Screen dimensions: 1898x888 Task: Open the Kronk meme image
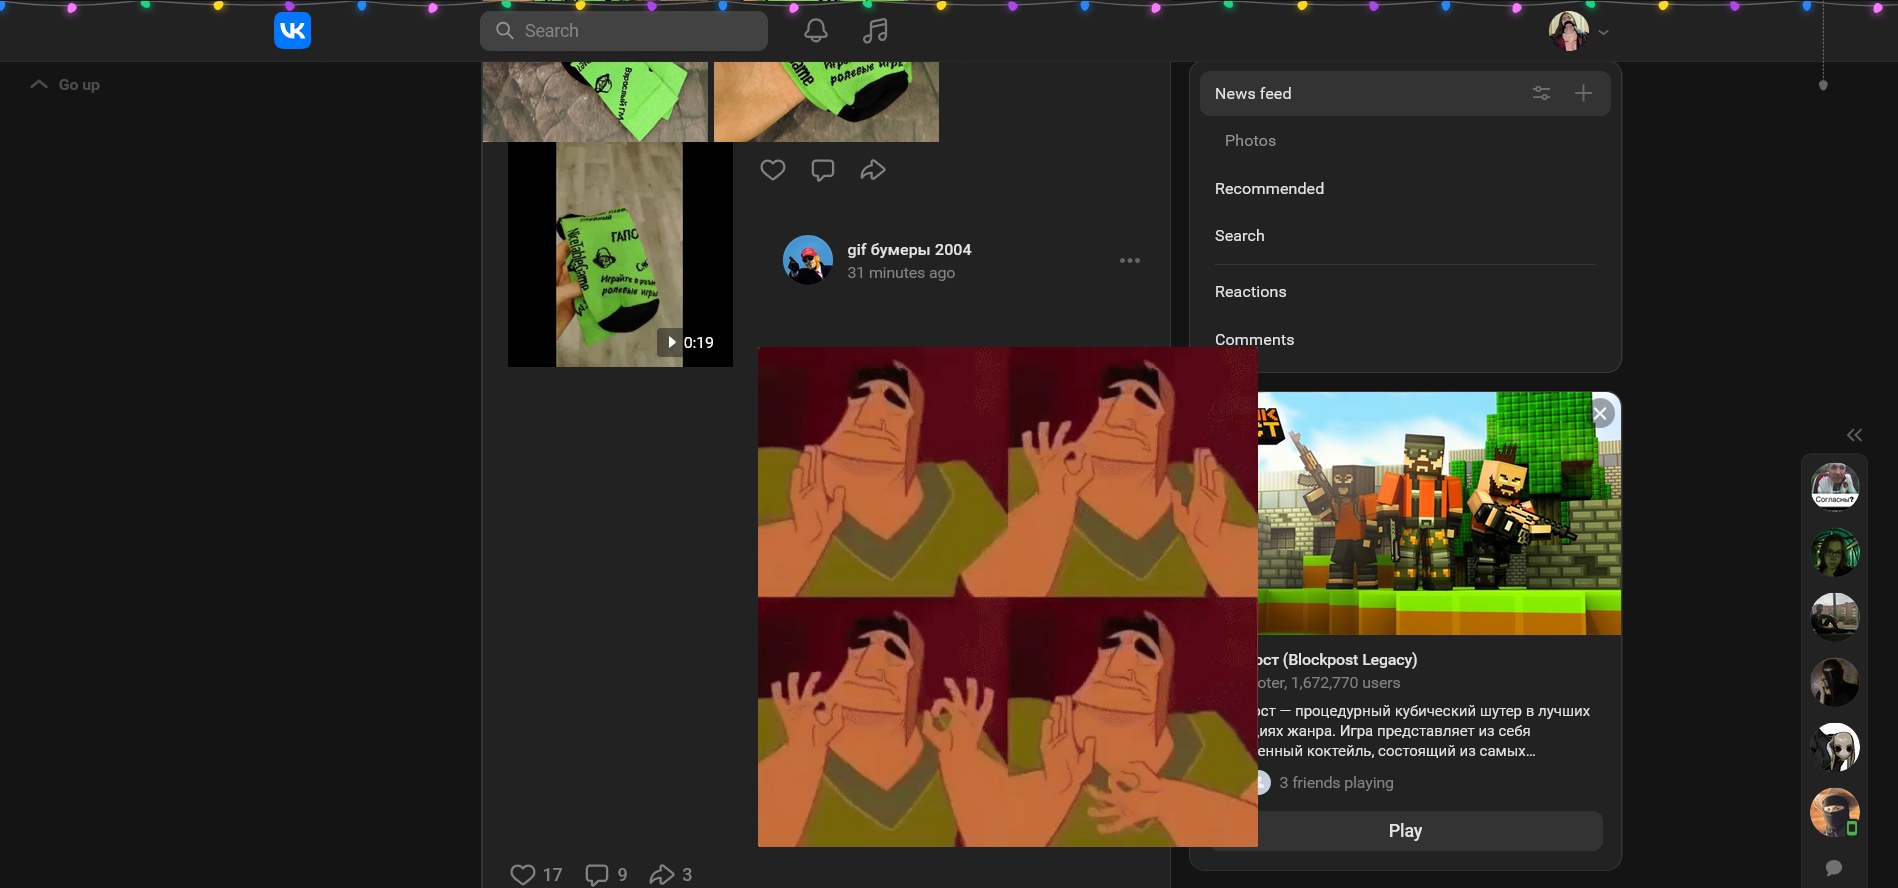[1008, 597]
